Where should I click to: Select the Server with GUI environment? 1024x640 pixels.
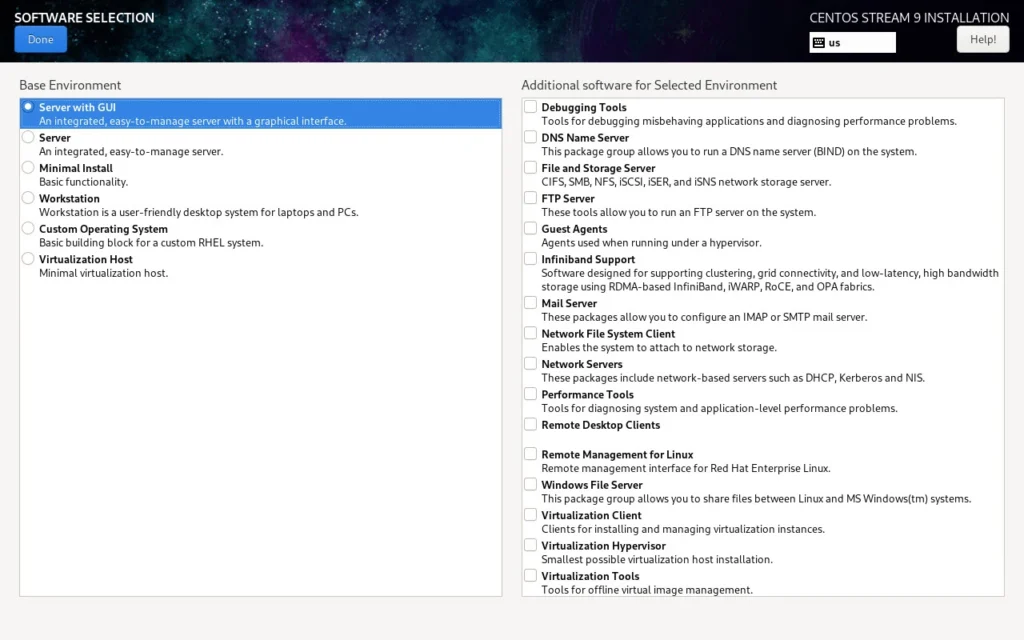click(x=28, y=107)
